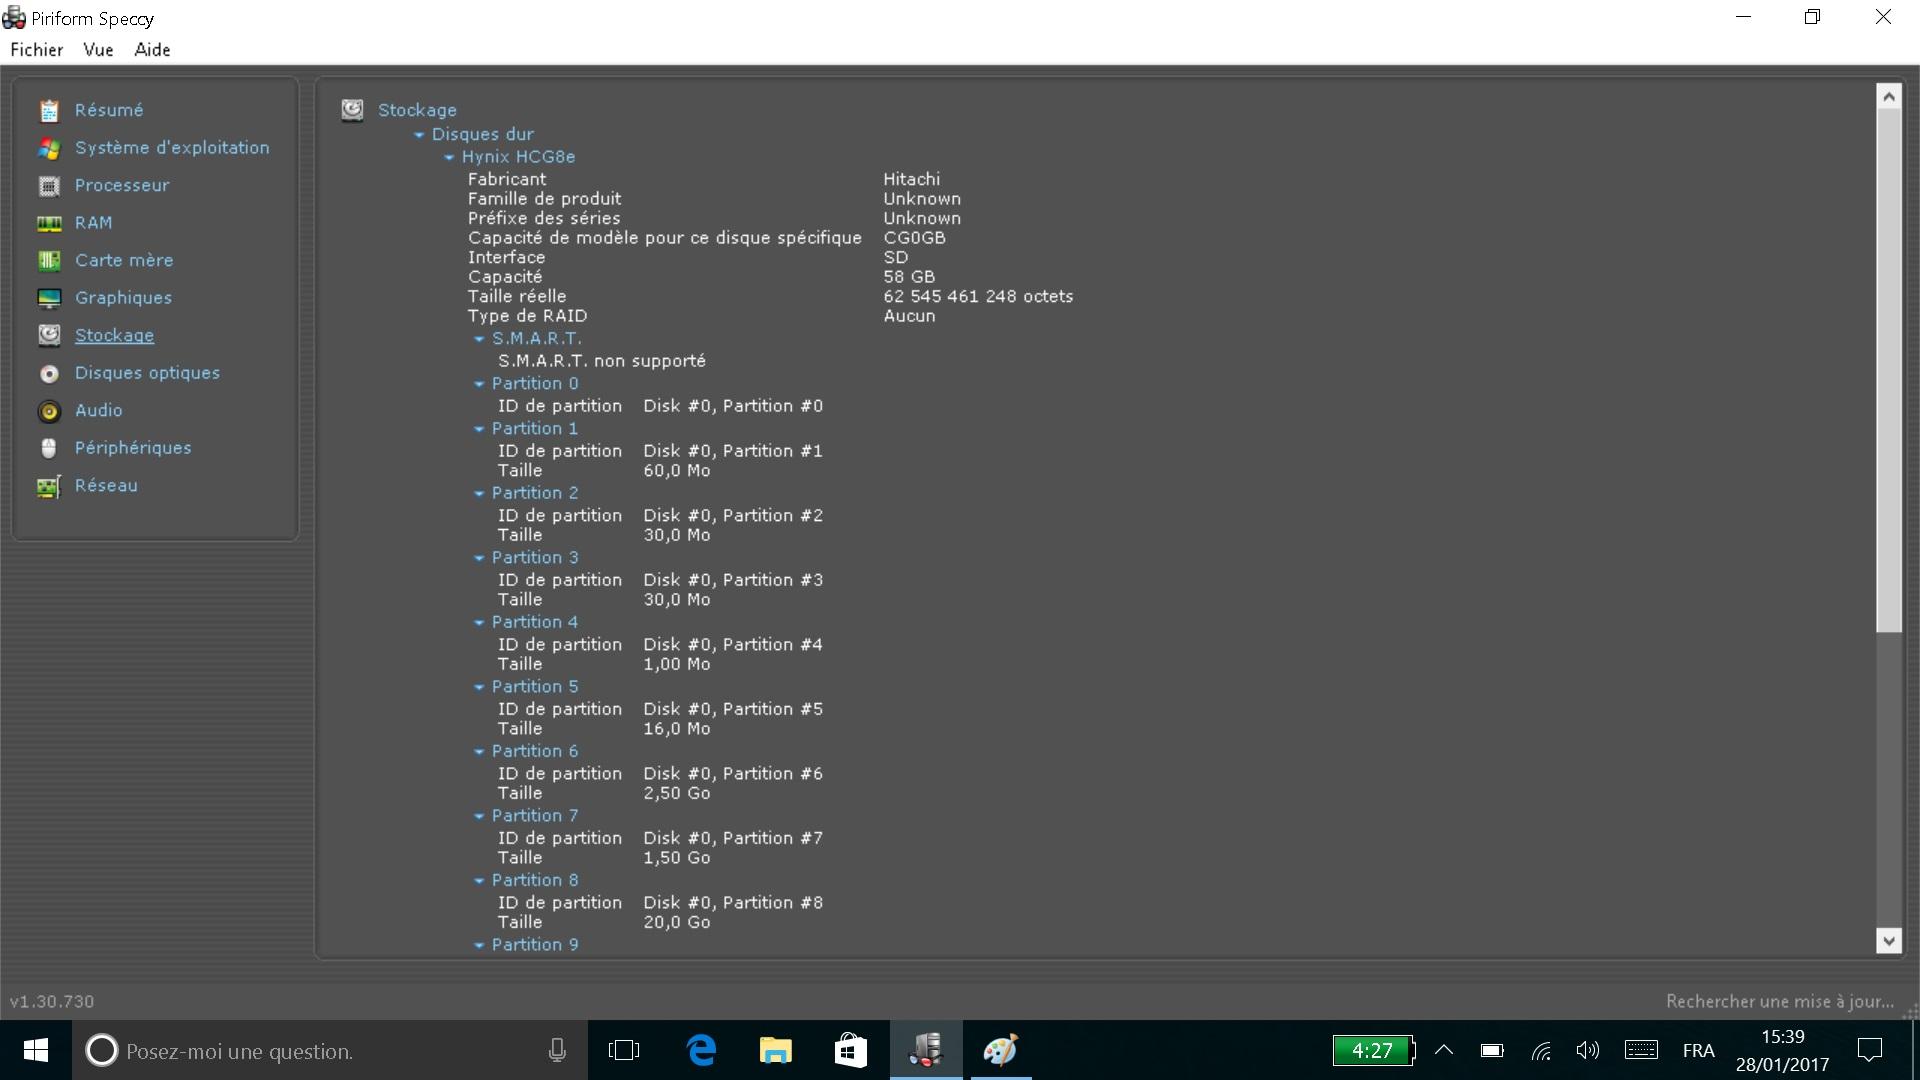Click Rechercher une mise à jour link
The height and width of the screenshot is (1080, 1920).
[x=1779, y=1001]
